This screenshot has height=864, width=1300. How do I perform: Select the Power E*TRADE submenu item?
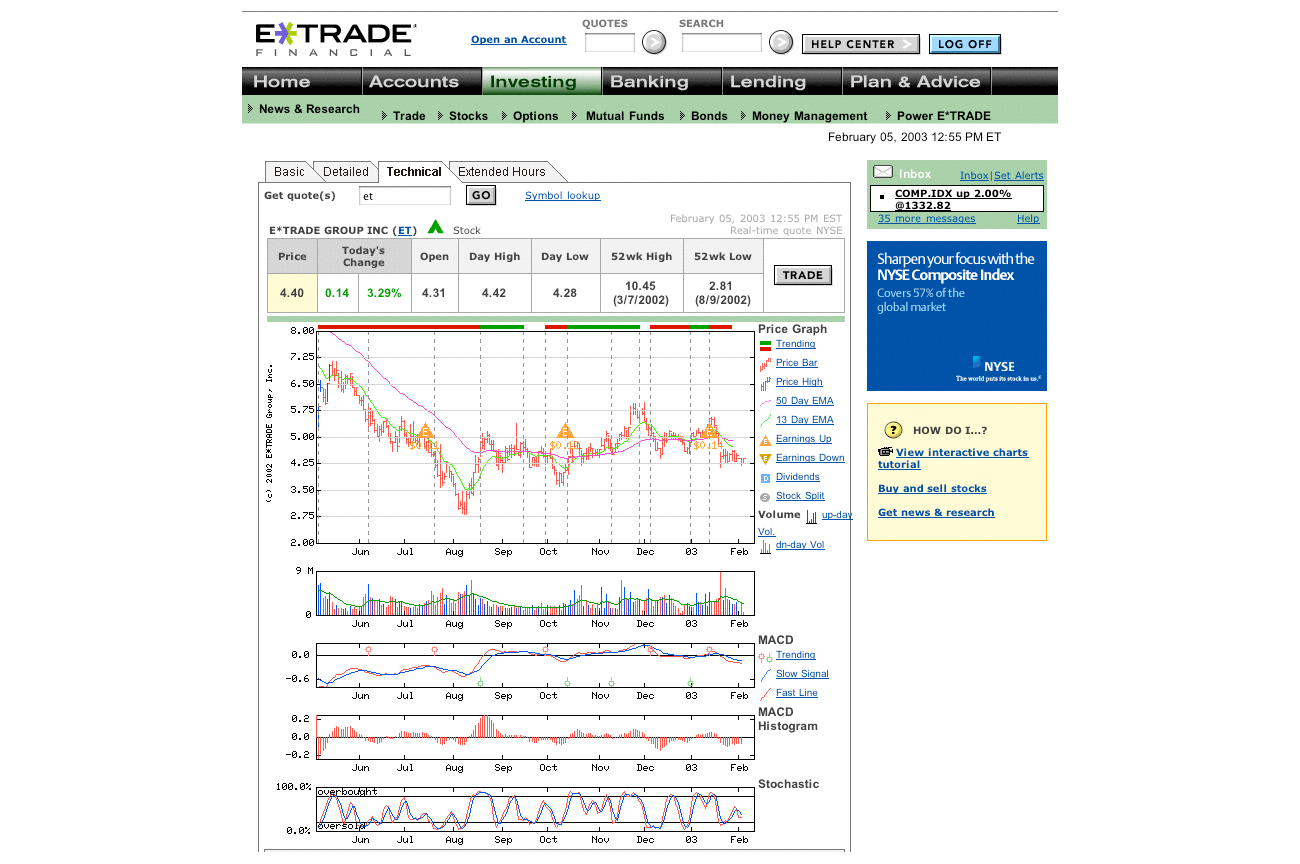[x=944, y=116]
